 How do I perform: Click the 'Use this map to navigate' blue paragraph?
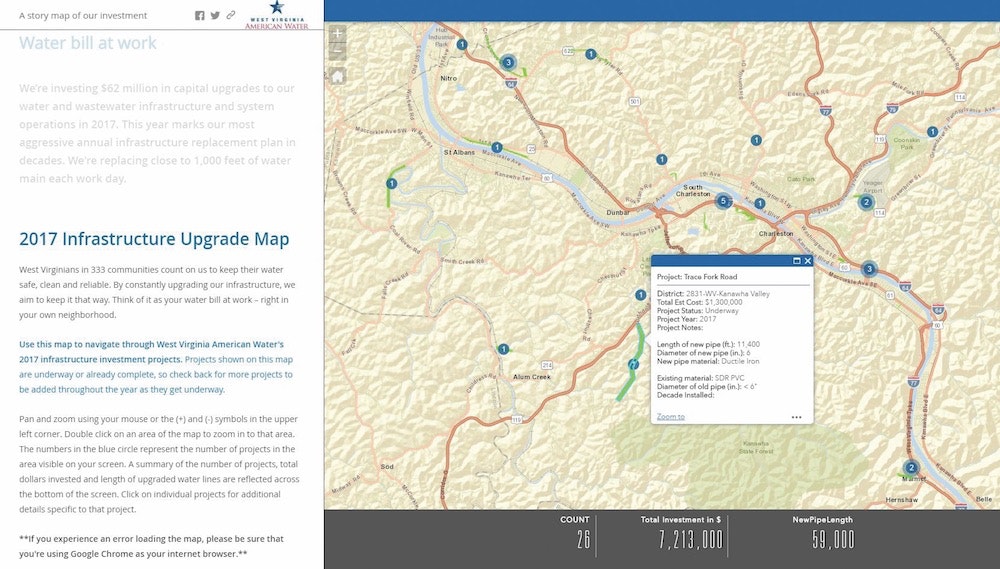156,367
